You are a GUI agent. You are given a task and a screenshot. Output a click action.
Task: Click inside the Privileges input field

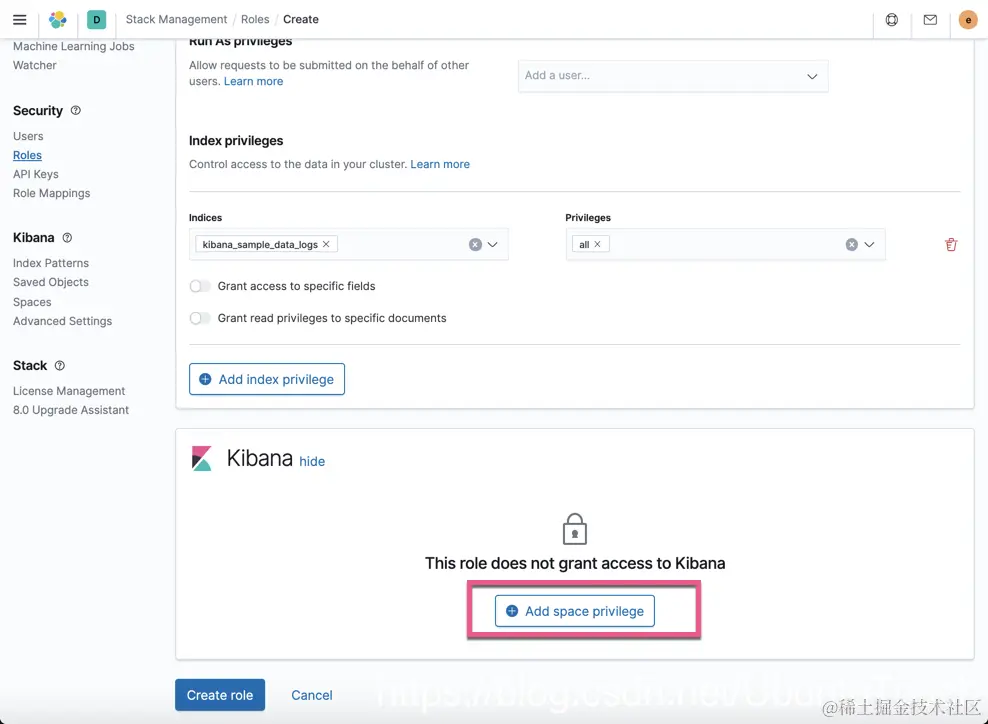tap(725, 244)
